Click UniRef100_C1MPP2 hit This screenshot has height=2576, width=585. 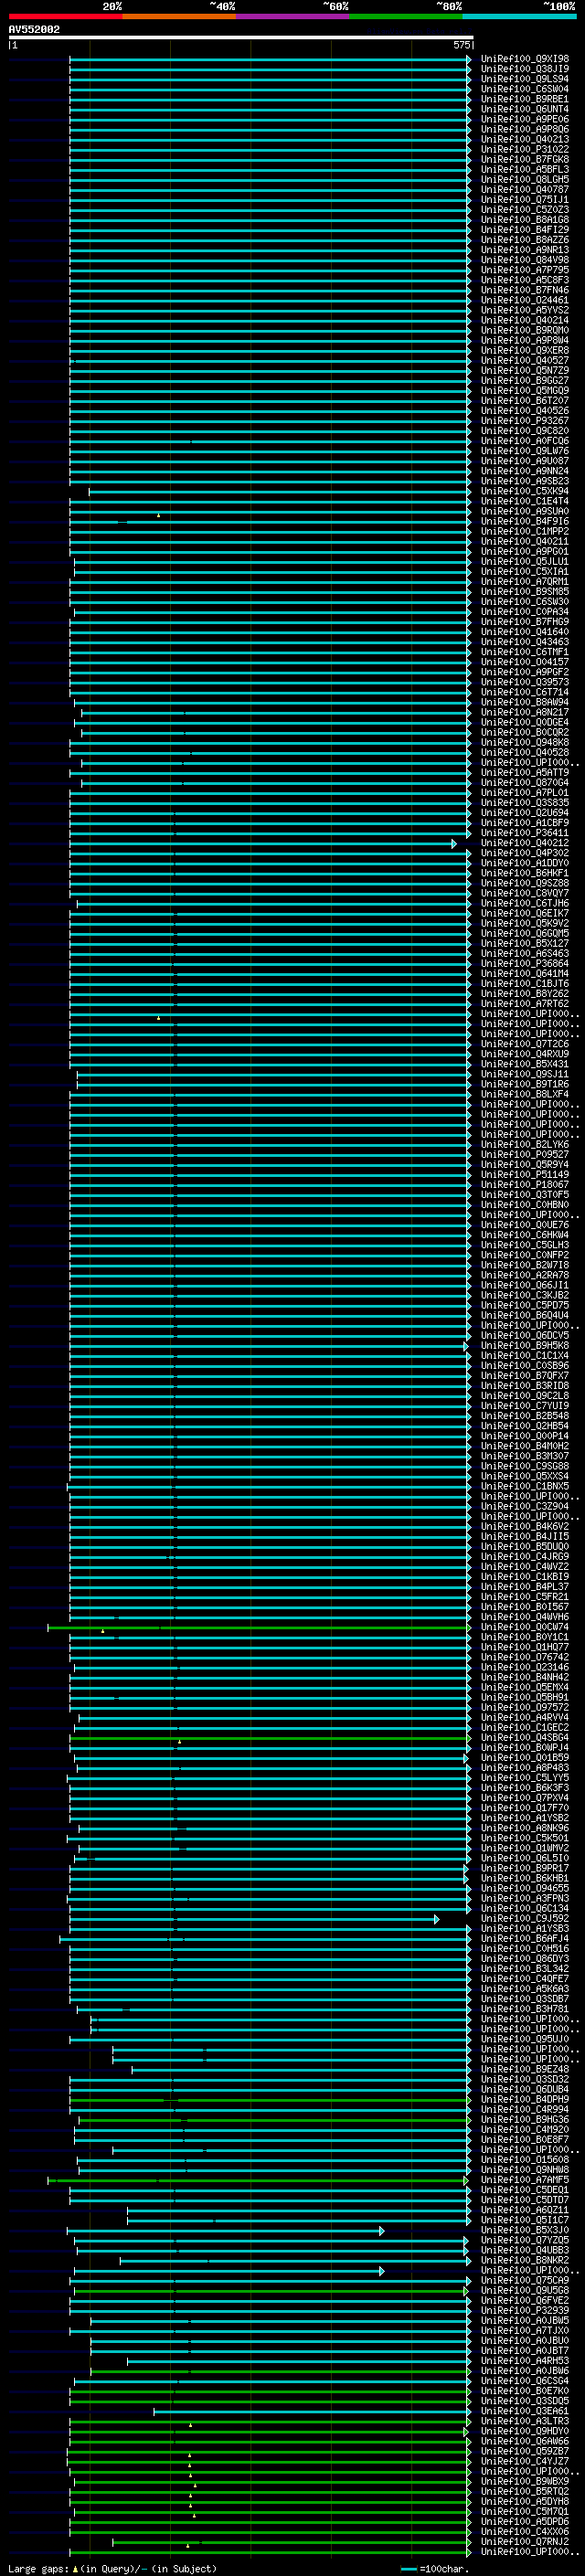tap(525, 531)
